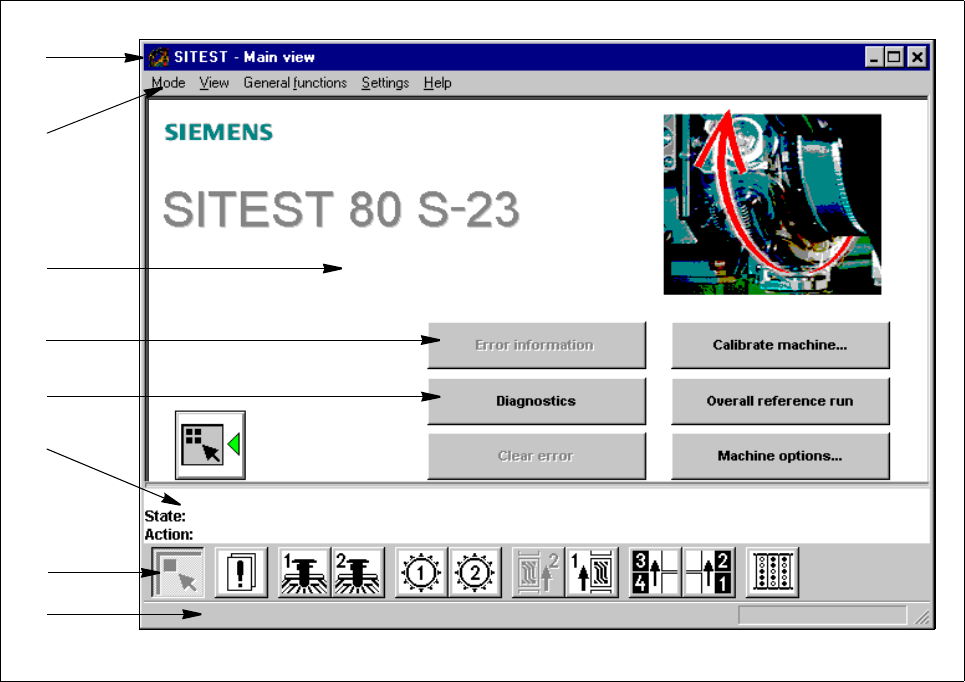Click the dotted columns magazine icon
965x682 pixels.
click(x=772, y=572)
